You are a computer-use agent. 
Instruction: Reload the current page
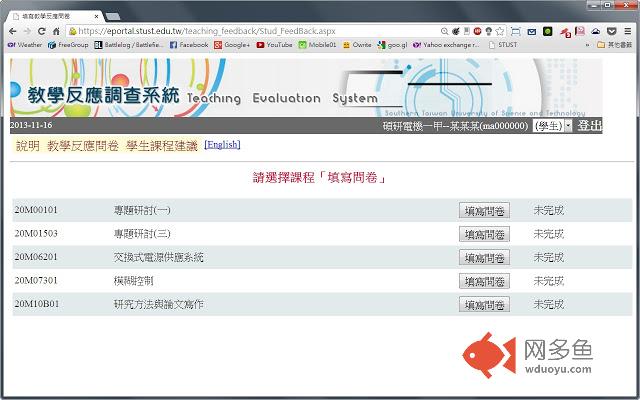tap(42, 31)
